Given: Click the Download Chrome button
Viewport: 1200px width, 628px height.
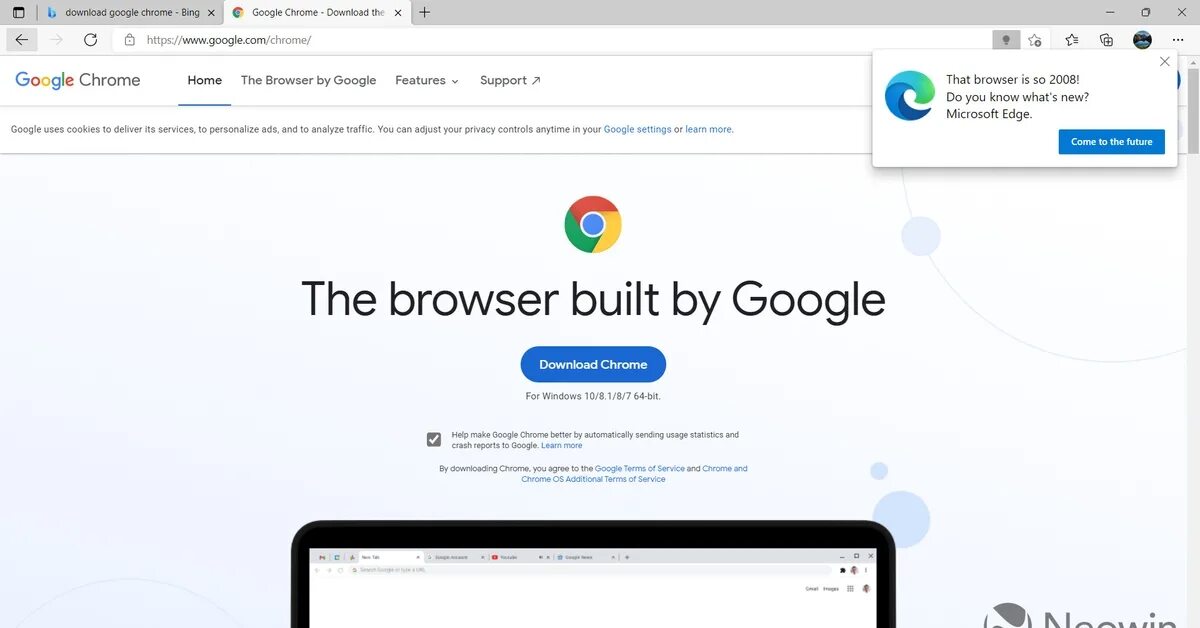Looking at the screenshot, I should pos(593,364).
